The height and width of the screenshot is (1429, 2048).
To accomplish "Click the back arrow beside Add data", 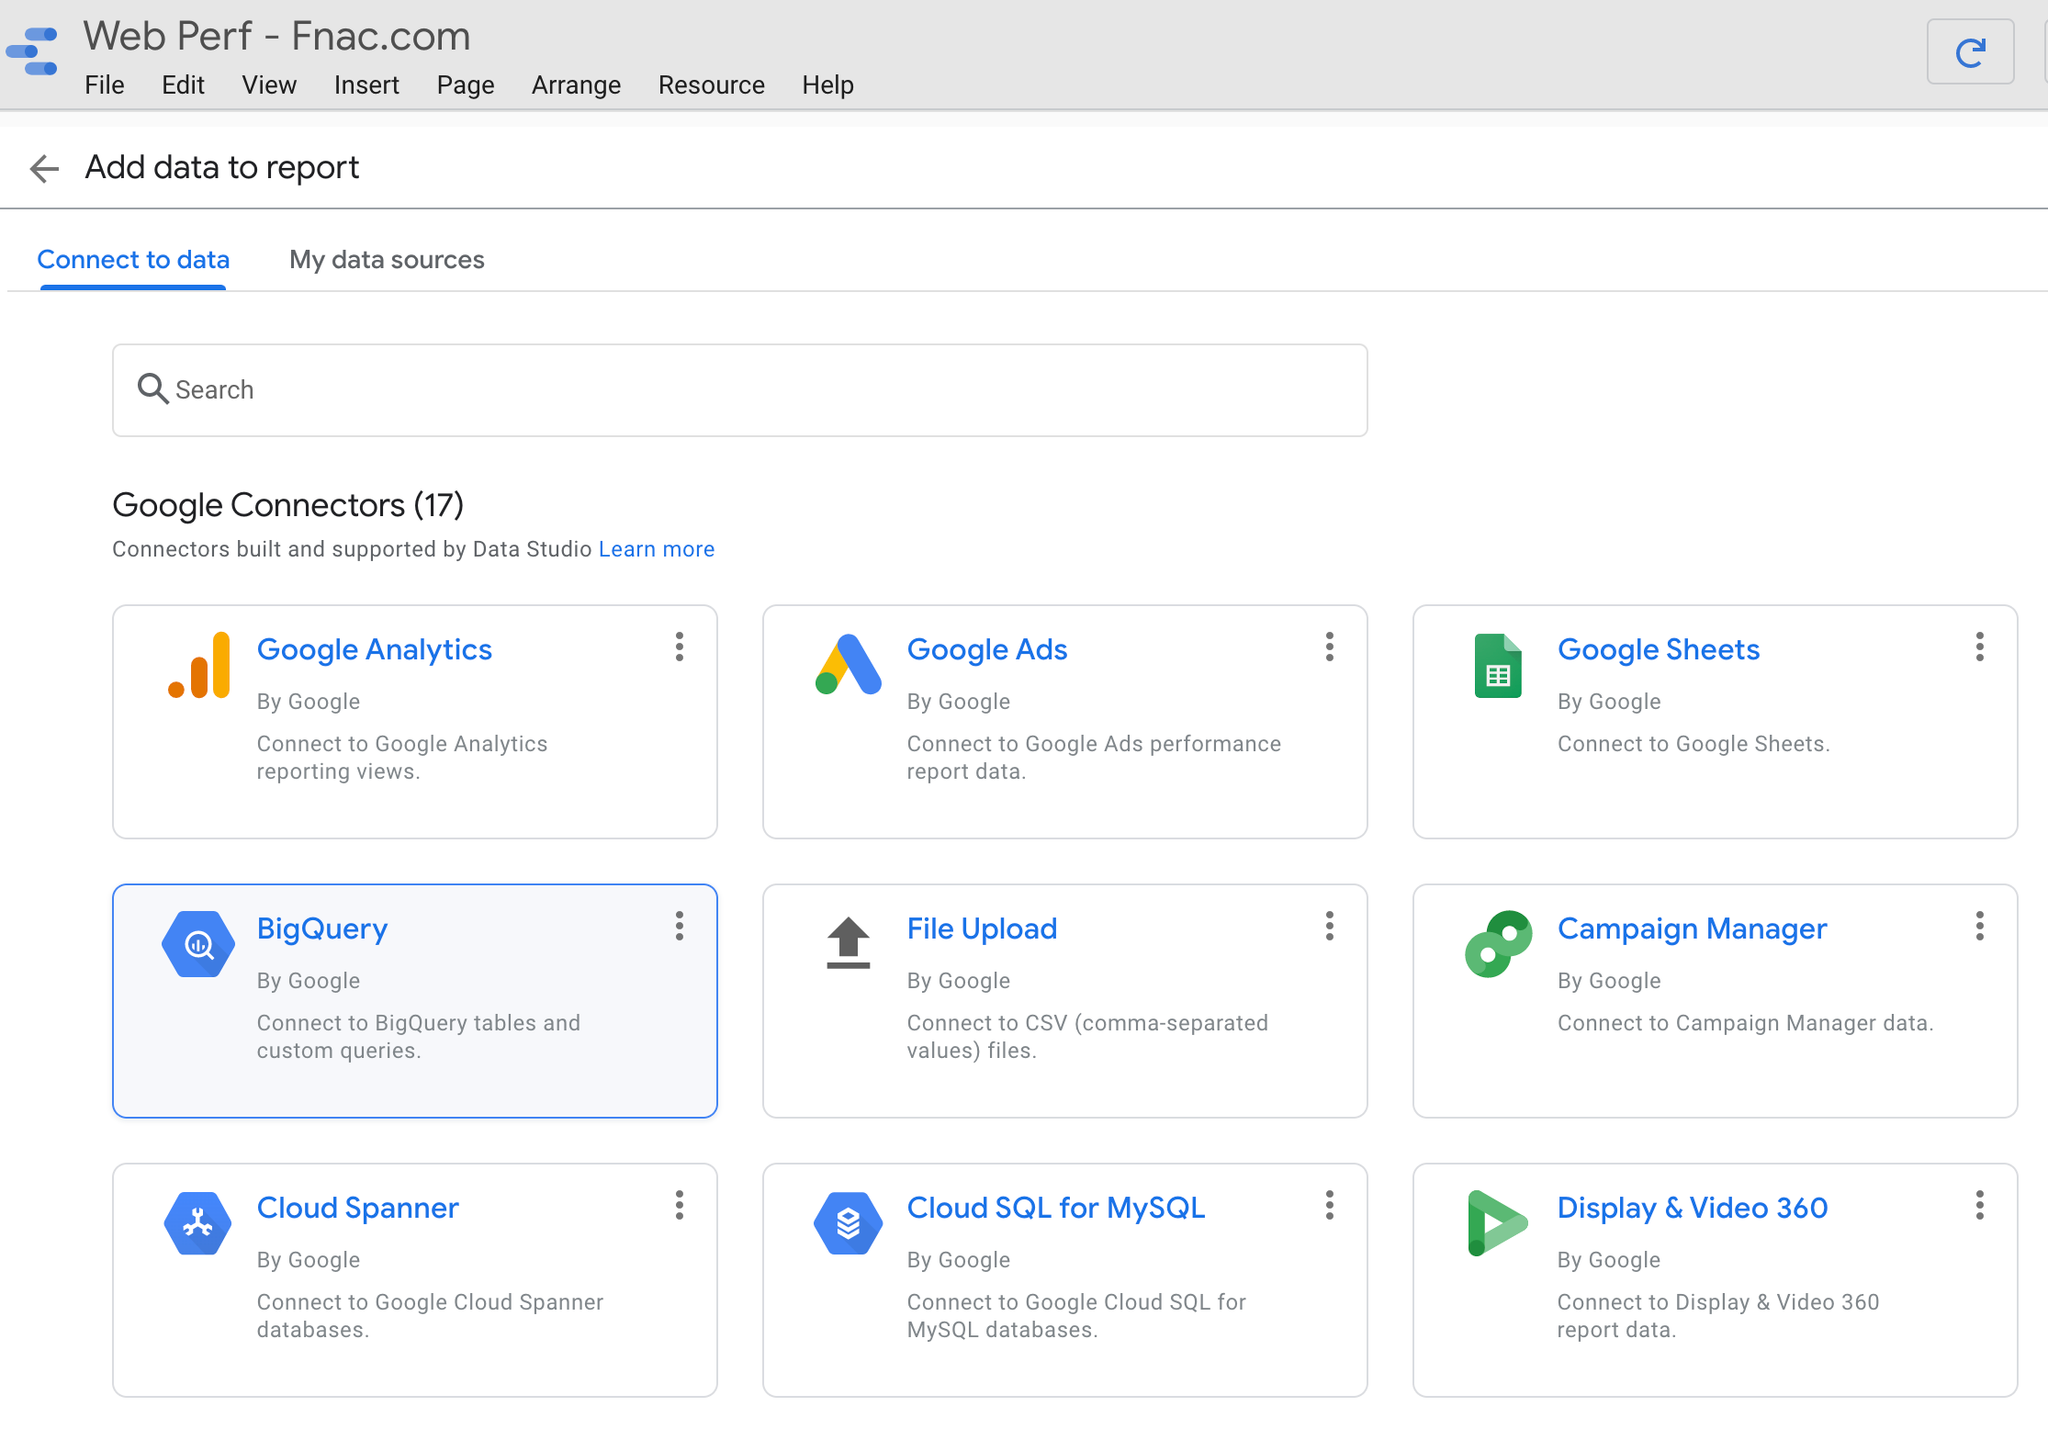I will click(x=44, y=168).
